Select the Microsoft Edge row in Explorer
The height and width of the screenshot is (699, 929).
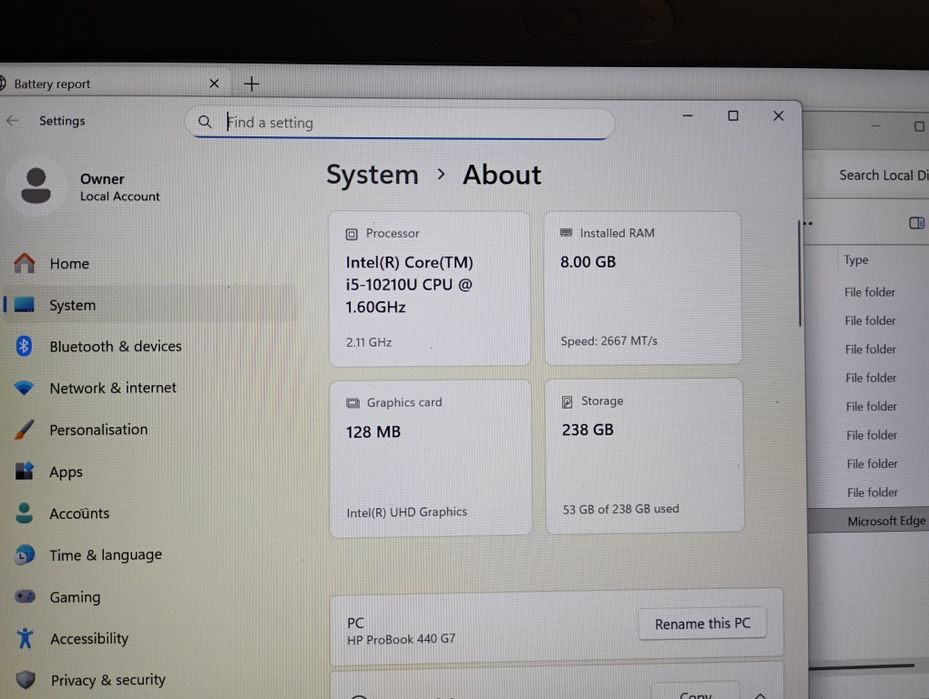pos(869,521)
